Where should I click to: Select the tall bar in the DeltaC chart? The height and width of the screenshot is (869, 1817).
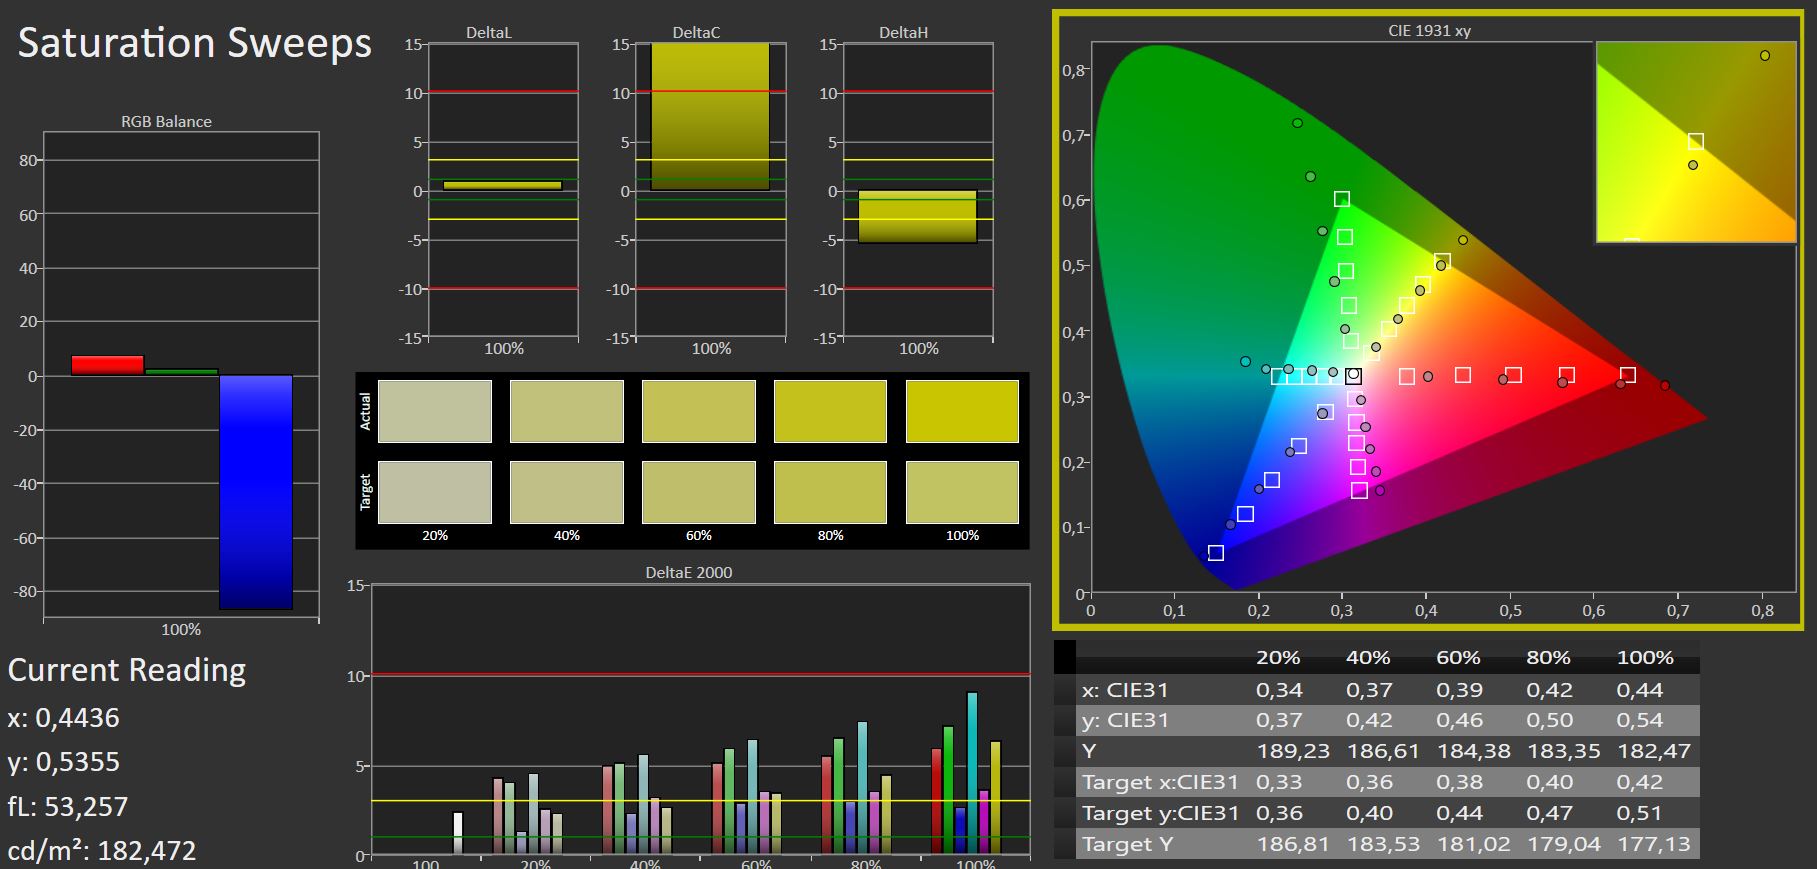click(710, 117)
